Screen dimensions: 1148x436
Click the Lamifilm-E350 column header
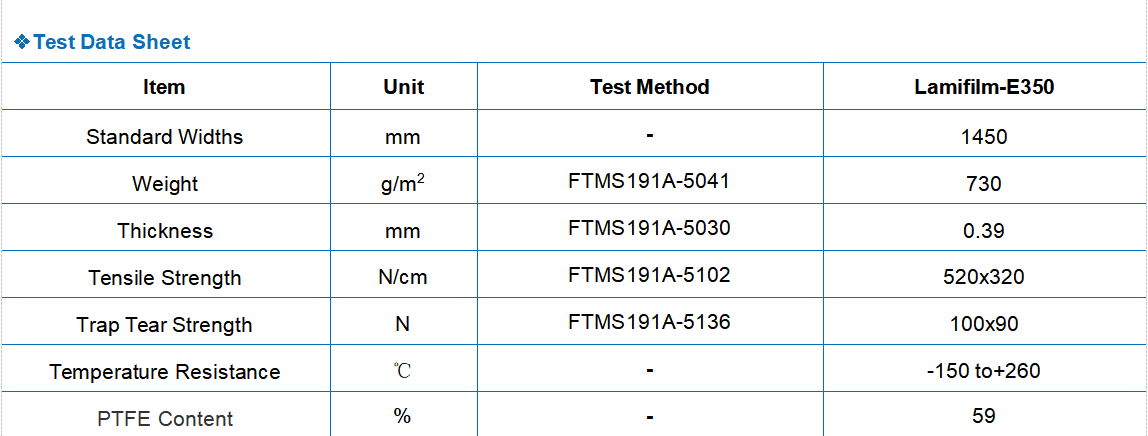(984, 87)
